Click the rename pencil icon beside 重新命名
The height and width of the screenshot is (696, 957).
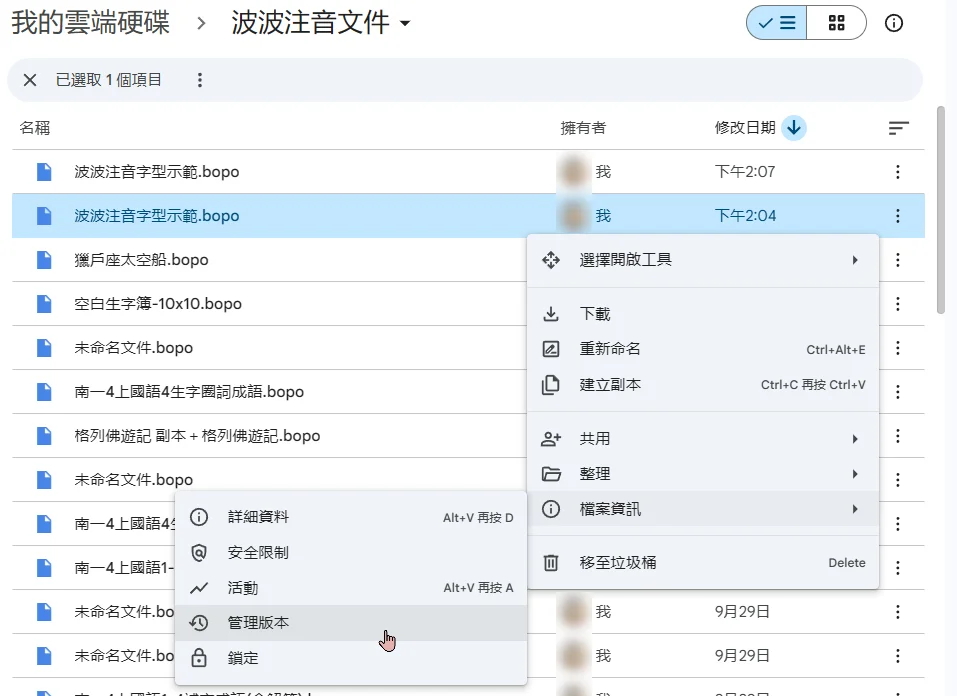click(551, 349)
